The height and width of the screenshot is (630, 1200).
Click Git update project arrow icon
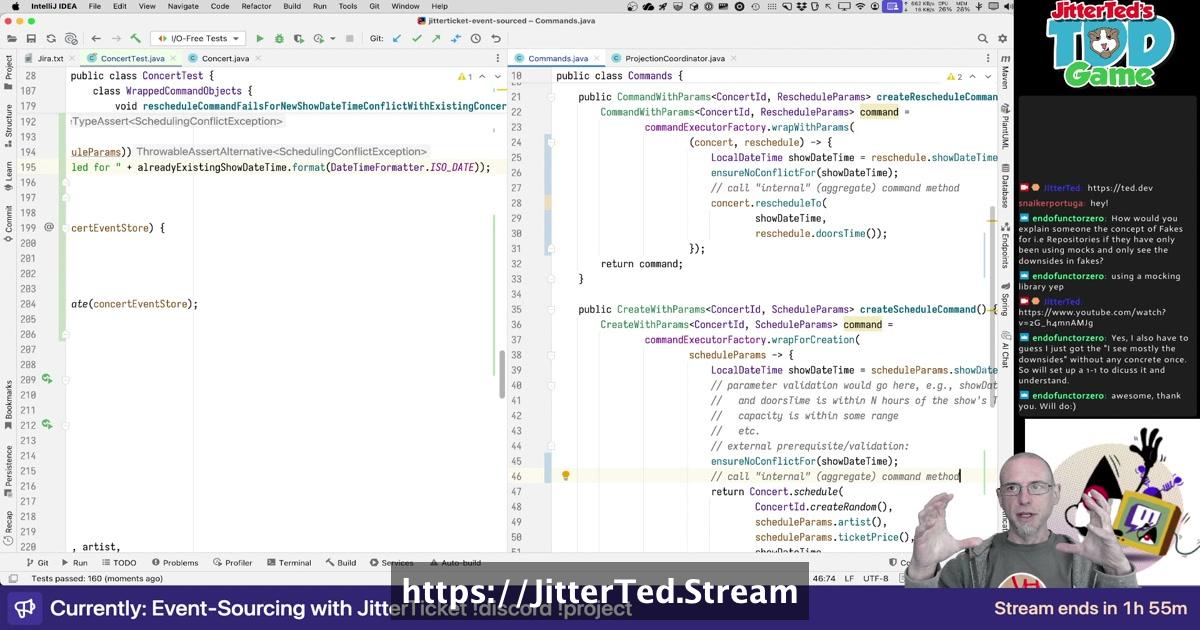tap(397, 39)
